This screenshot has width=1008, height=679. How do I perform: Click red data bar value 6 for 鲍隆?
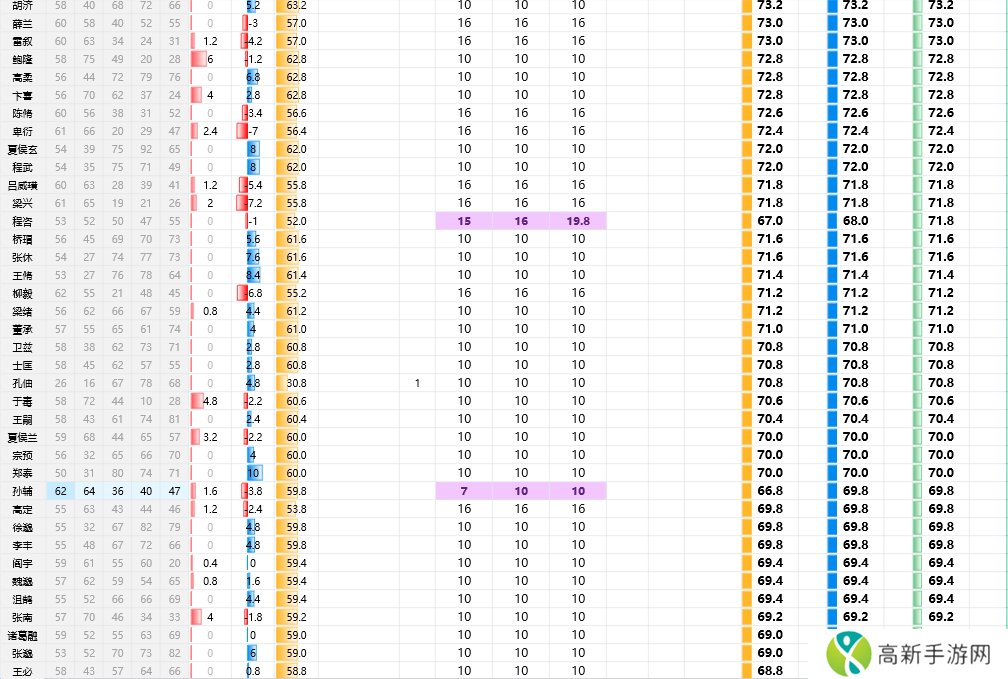pos(209,59)
